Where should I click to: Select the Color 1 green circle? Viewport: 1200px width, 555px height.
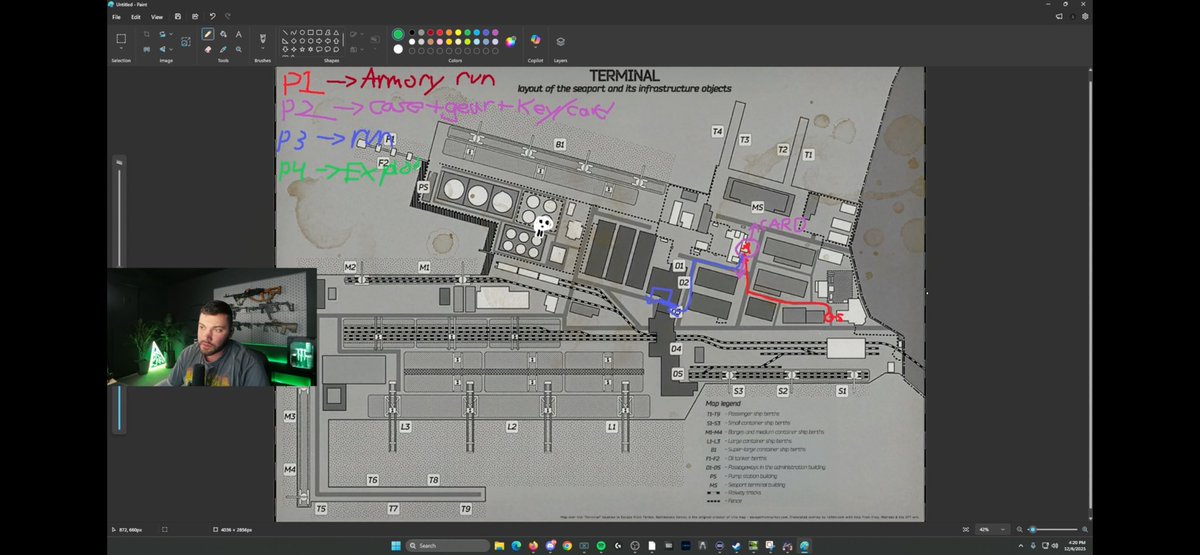pyautogui.click(x=398, y=34)
